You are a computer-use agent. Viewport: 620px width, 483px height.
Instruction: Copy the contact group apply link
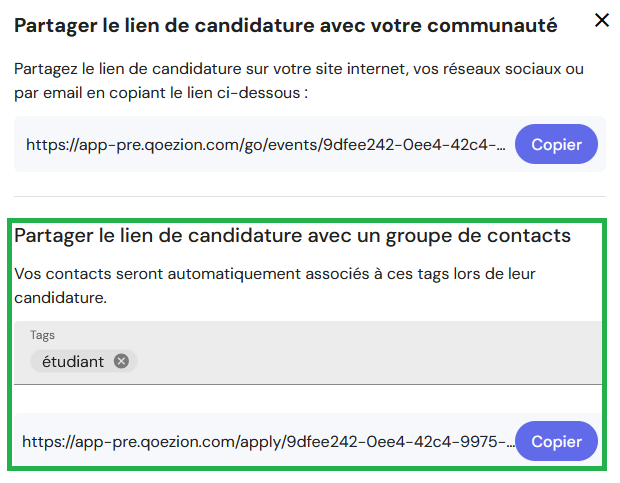coord(556,441)
